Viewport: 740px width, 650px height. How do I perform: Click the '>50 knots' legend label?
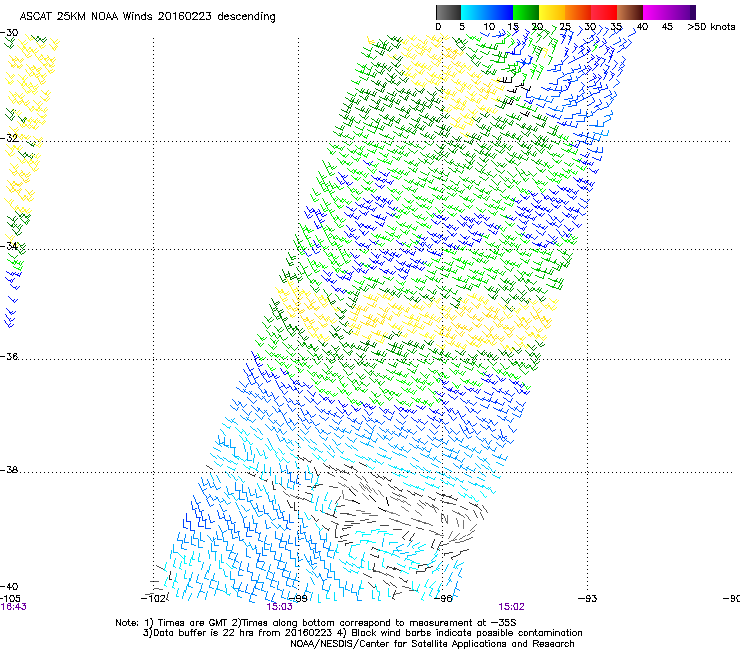click(x=711, y=27)
